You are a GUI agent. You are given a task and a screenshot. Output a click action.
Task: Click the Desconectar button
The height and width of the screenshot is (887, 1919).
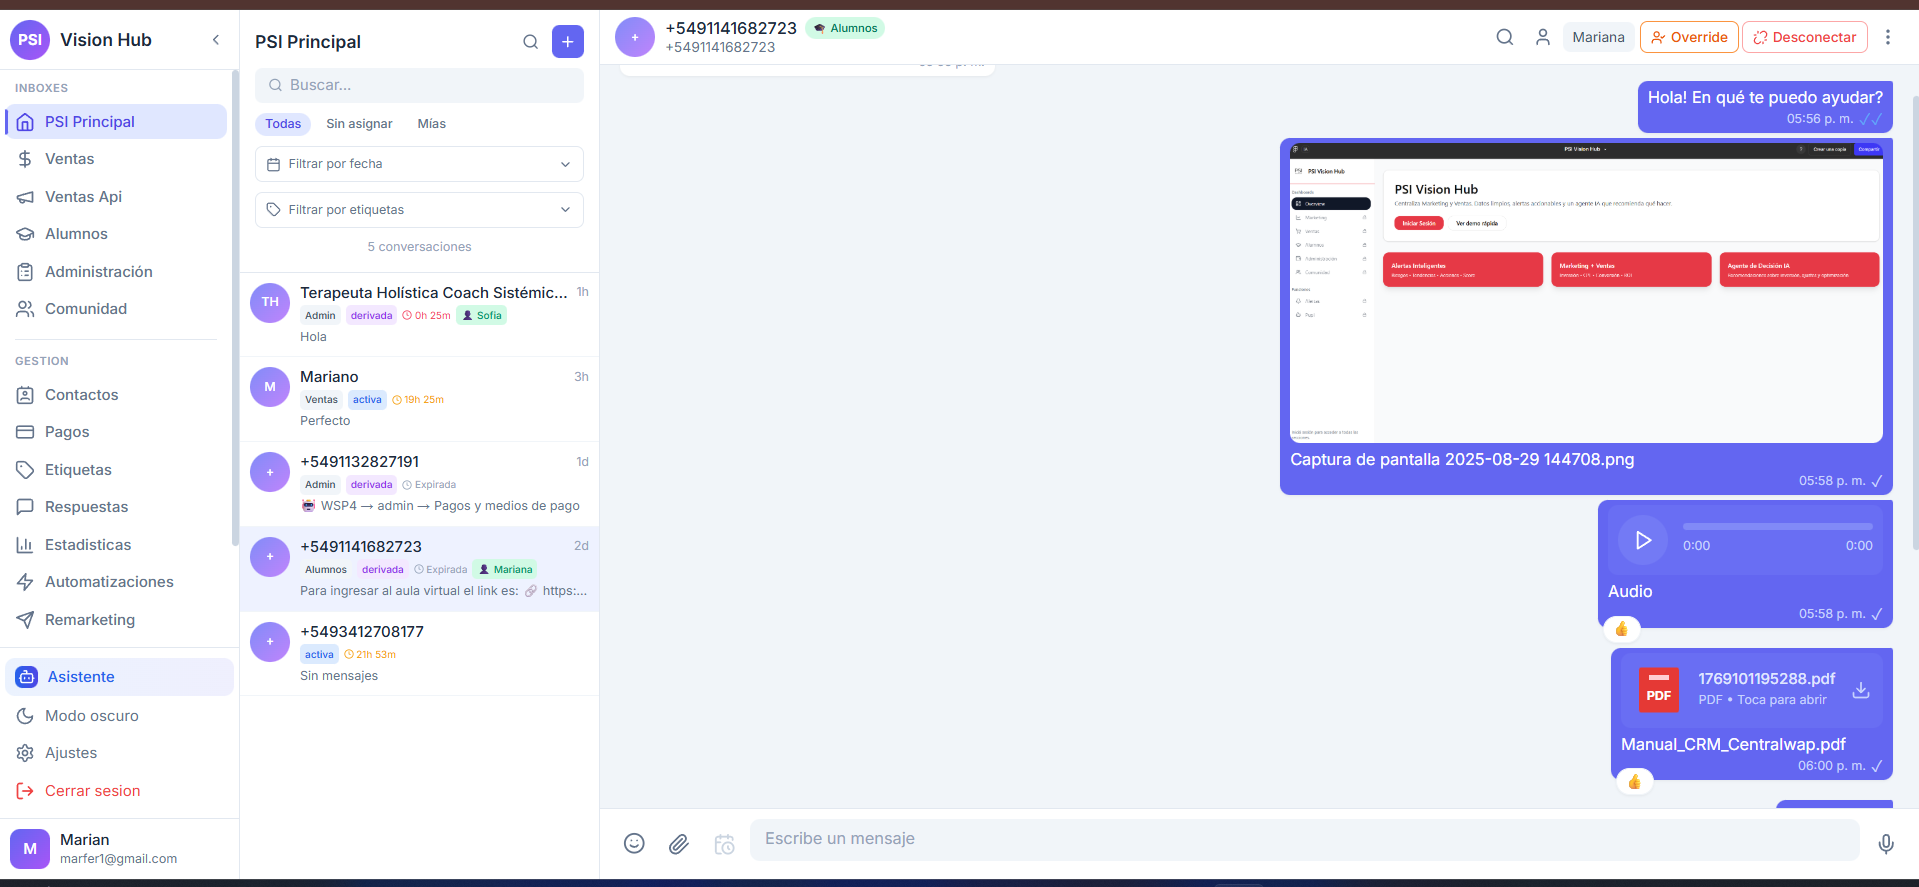1805,37
